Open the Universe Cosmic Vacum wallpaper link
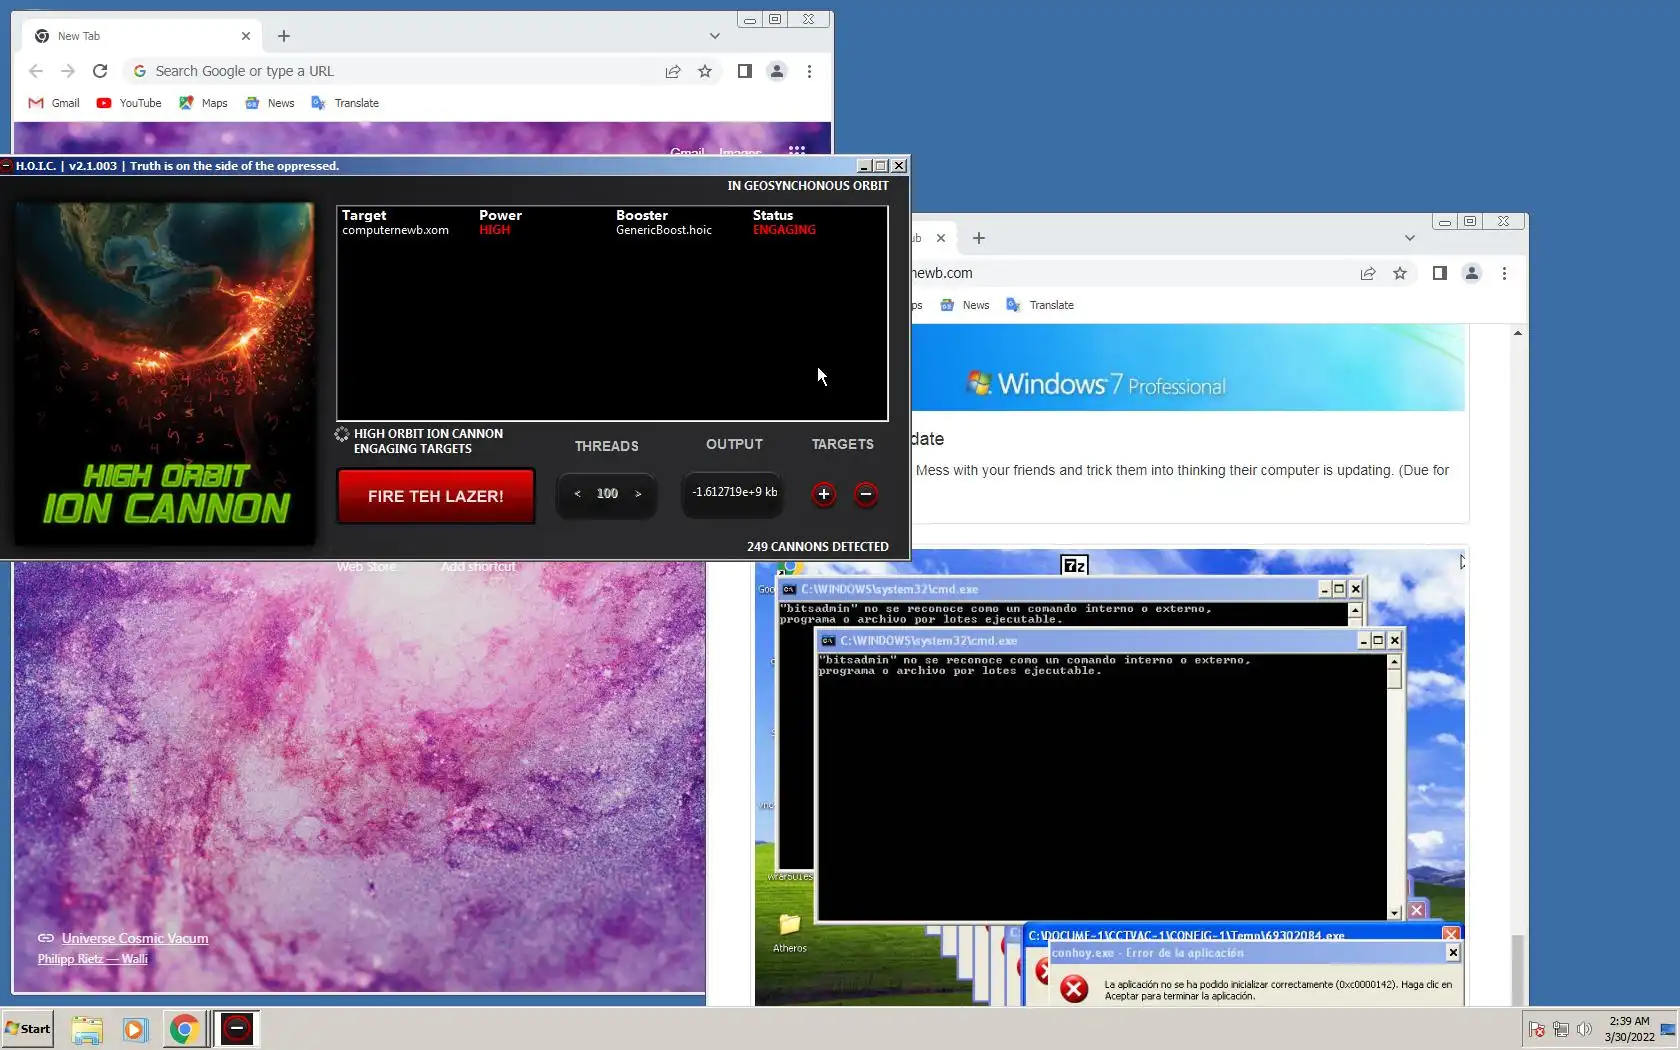This screenshot has height=1050, width=1680. [135, 938]
